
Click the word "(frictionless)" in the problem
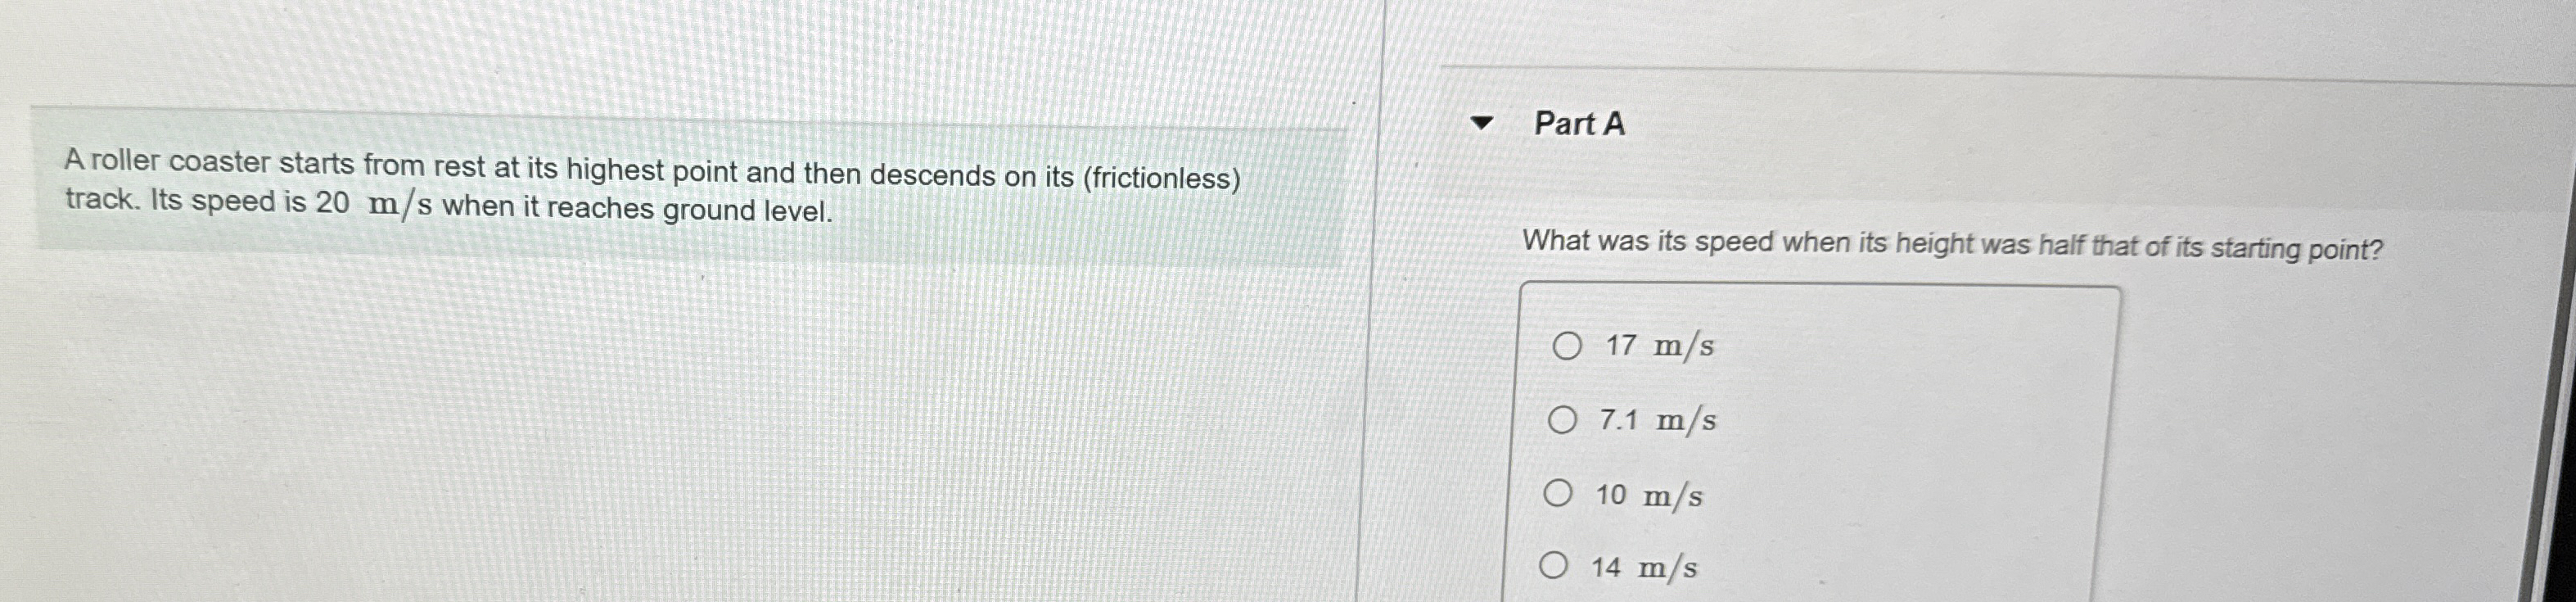(1161, 178)
